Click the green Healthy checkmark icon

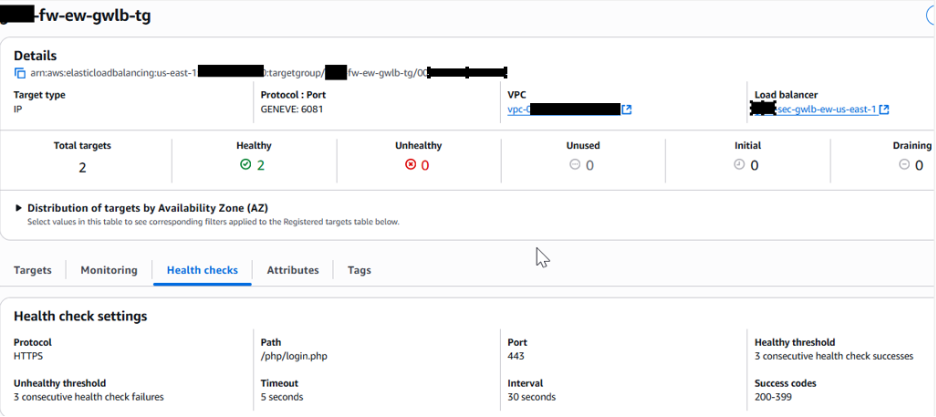point(245,165)
